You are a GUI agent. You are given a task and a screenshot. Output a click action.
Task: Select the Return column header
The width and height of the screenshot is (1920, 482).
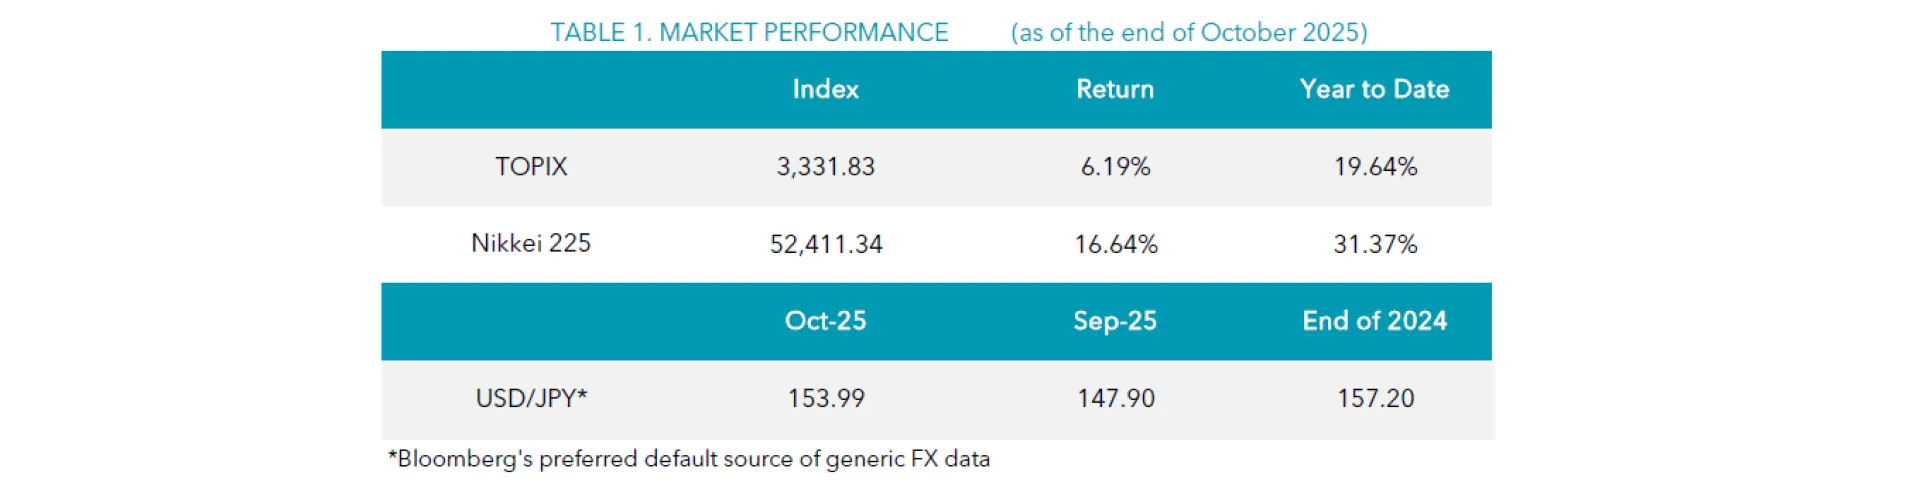click(x=1115, y=89)
